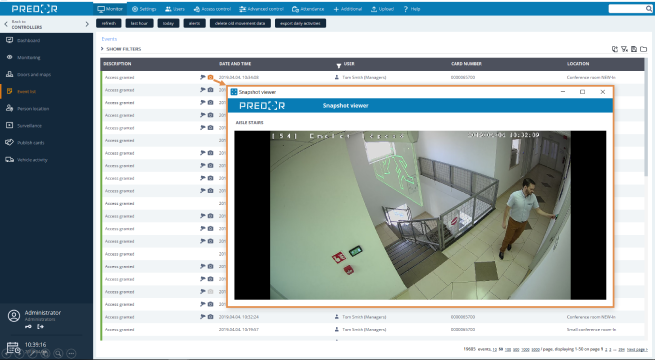Screen dimensions: 655x360
Task: Click the reload columns icon above the table
Action: (x=614, y=49)
